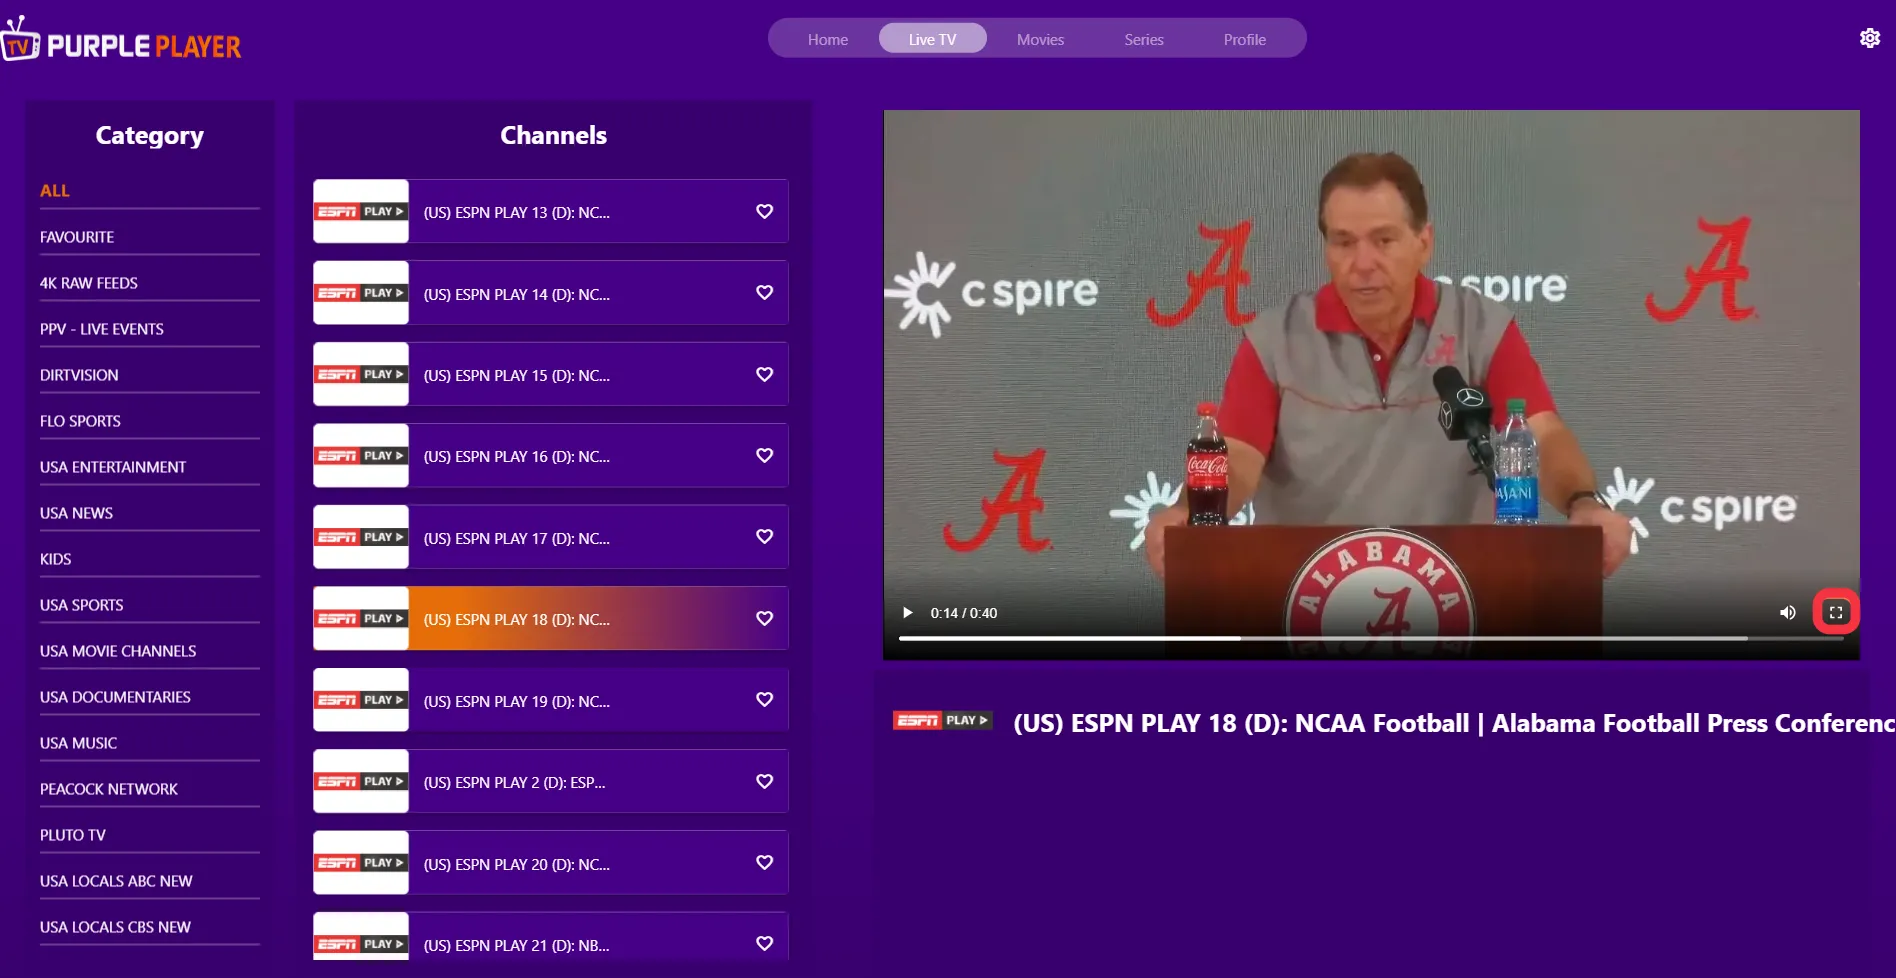Favourite ESPN PLAY 17 with the heart
Image resolution: width=1896 pixels, height=978 pixels.
765,536
